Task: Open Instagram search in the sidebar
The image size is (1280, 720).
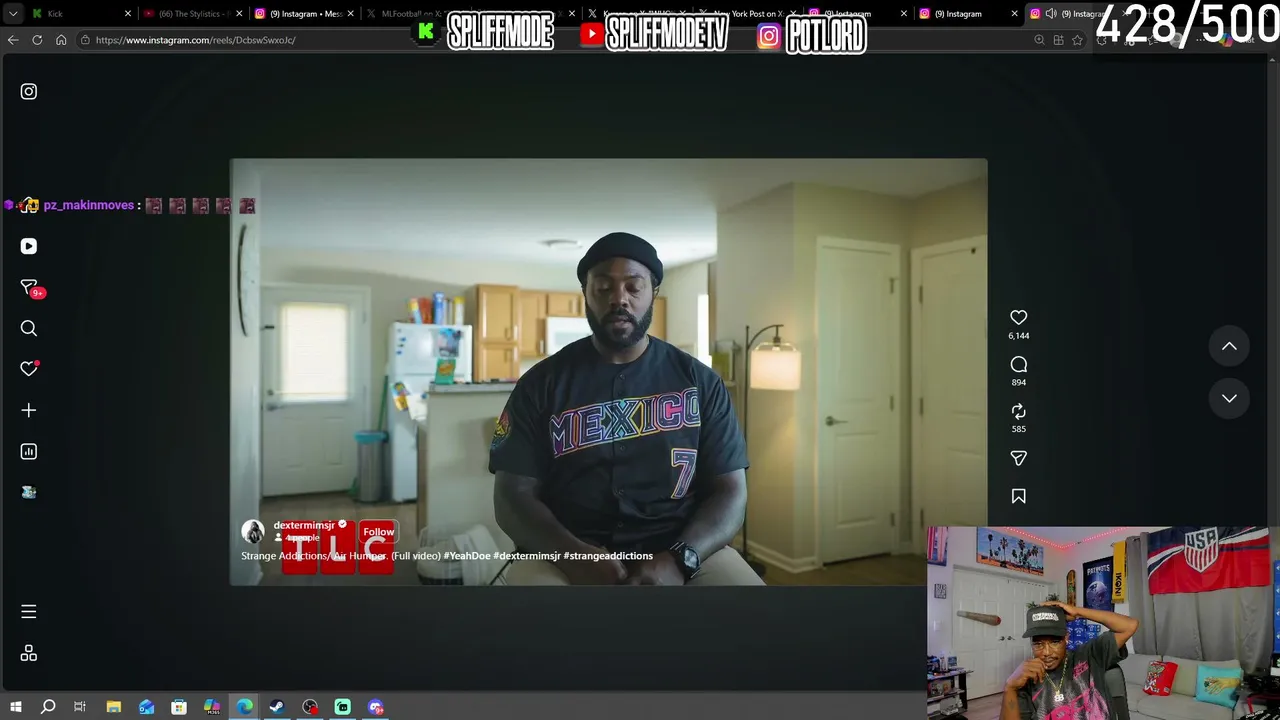Action: click(x=29, y=328)
